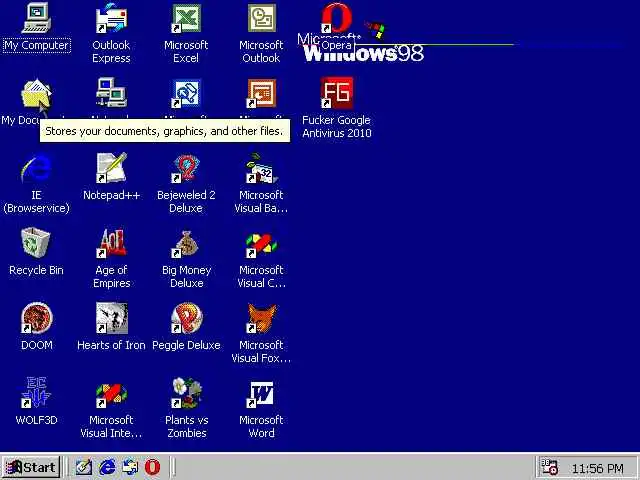Click the Microsoft Publisher desktop icon

pyautogui.click(x=186, y=94)
